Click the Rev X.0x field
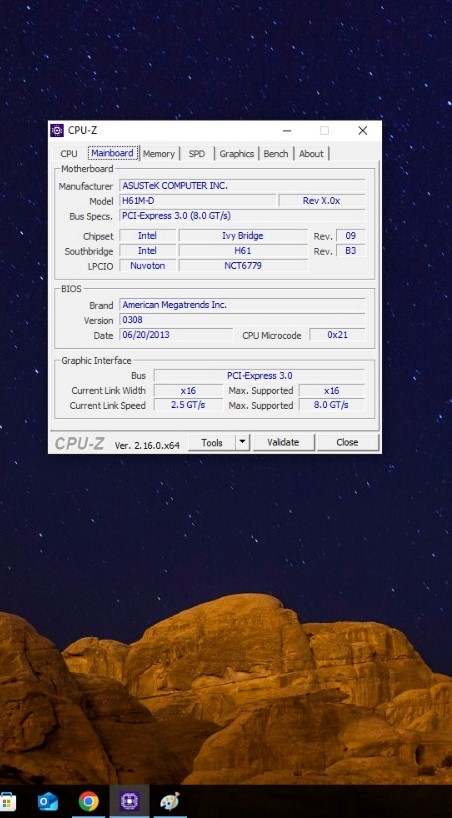 click(x=322, y=201)
